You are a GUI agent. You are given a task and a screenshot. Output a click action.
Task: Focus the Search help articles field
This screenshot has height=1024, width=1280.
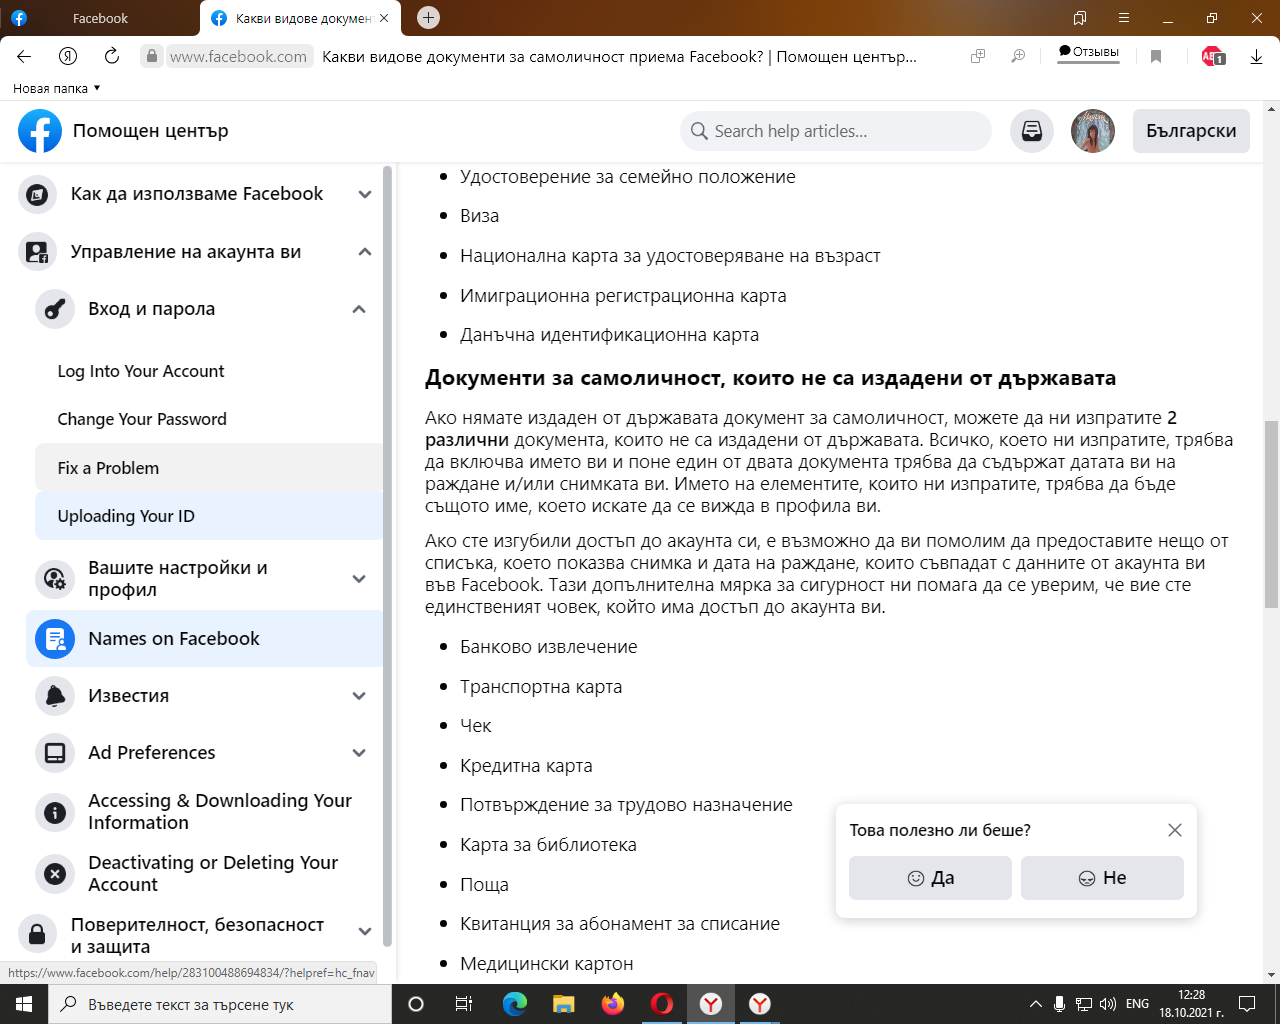(x=837, y=131)
